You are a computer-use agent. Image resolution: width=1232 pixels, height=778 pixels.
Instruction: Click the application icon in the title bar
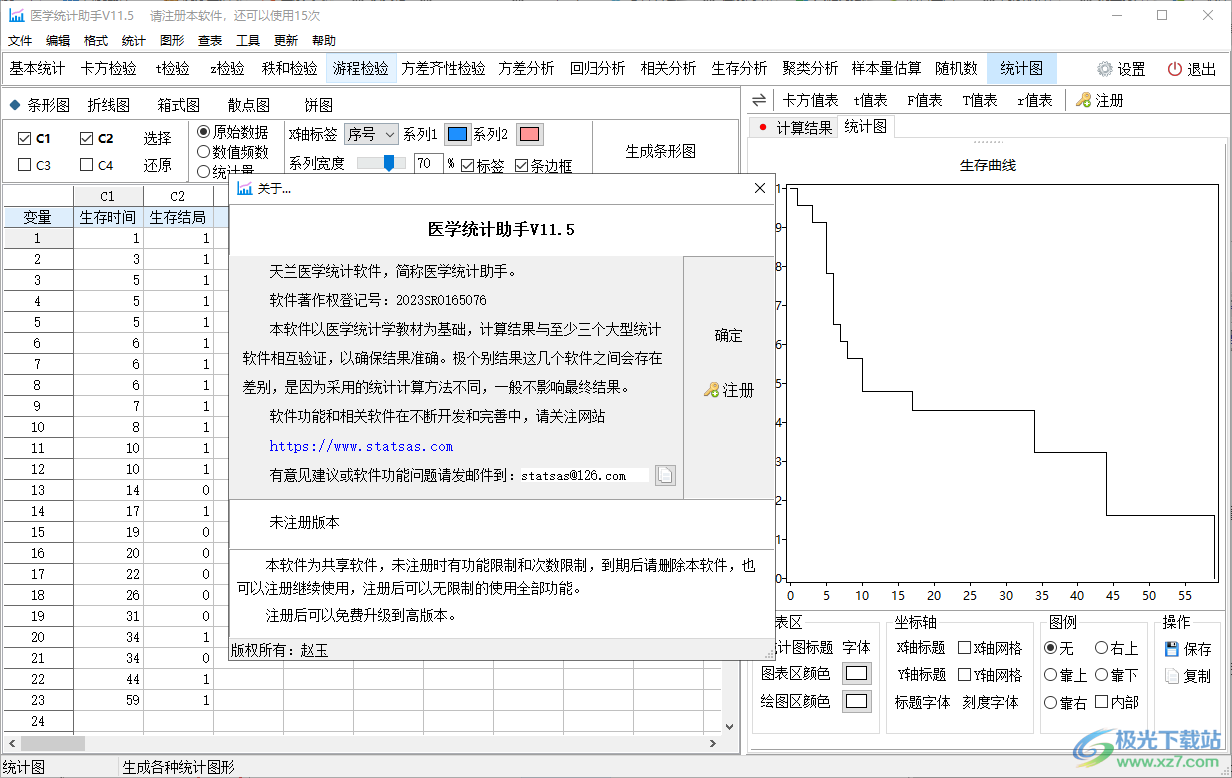click(14, 16)
